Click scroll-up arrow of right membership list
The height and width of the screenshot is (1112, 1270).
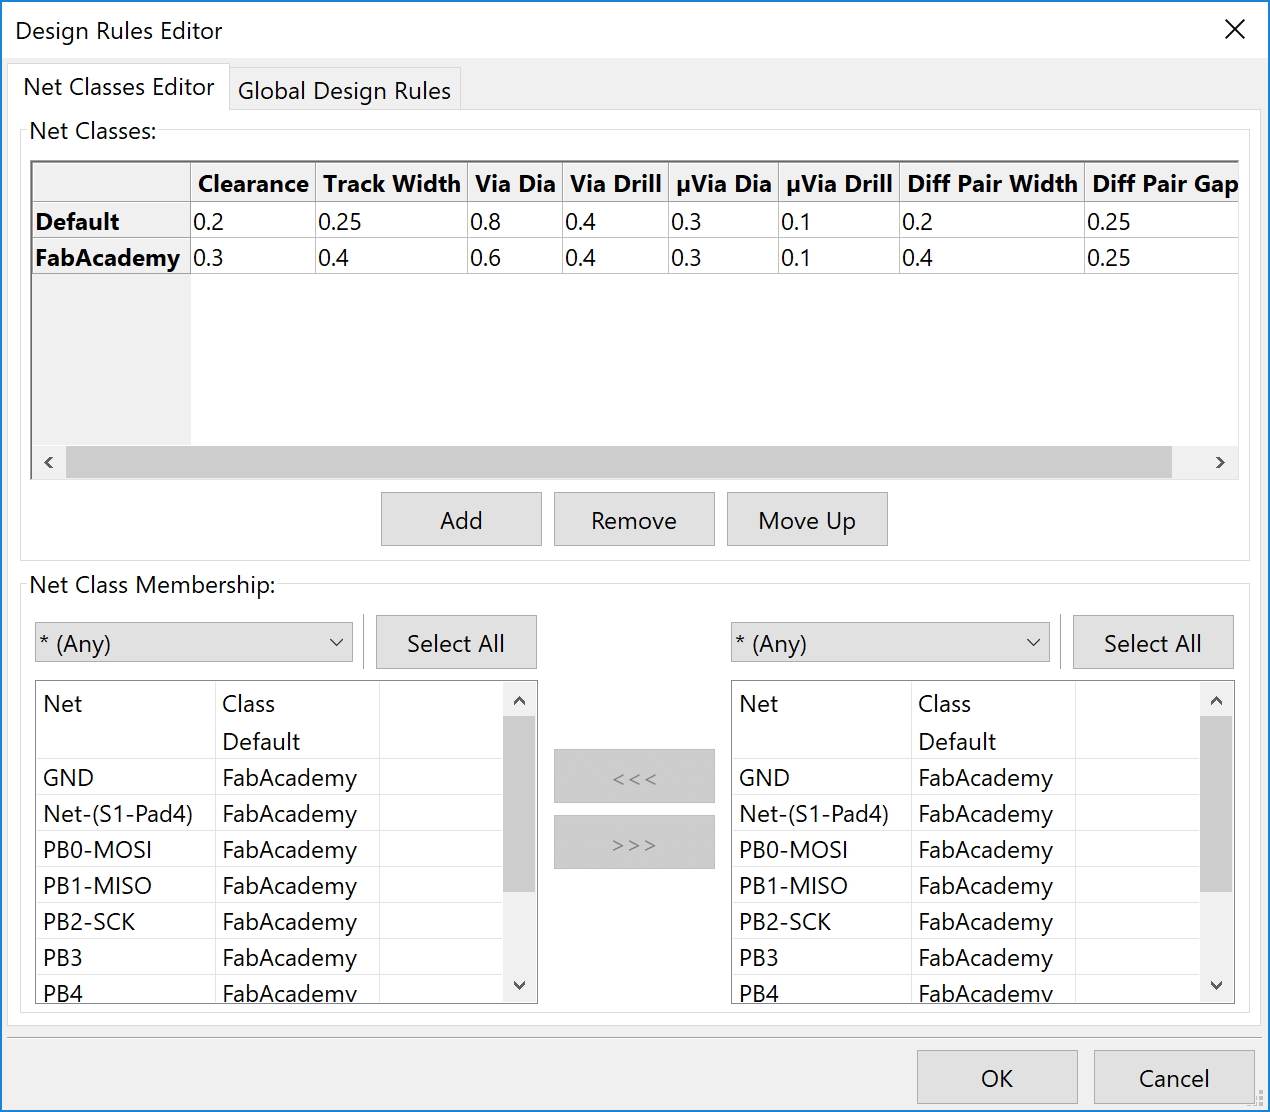point(1216,700)
